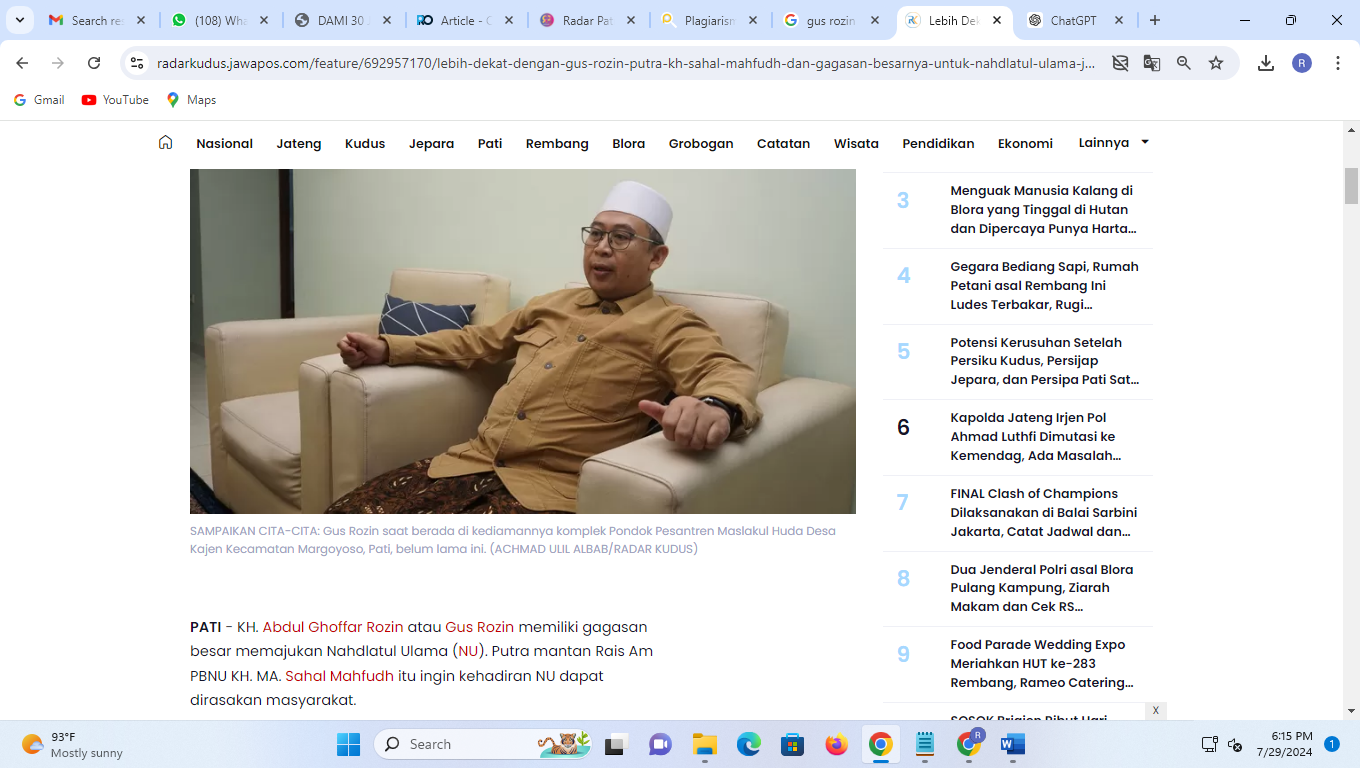The image size is (1360, 768).
Task: Switch to the Gmail Search results tab
Action: [97, 20]
